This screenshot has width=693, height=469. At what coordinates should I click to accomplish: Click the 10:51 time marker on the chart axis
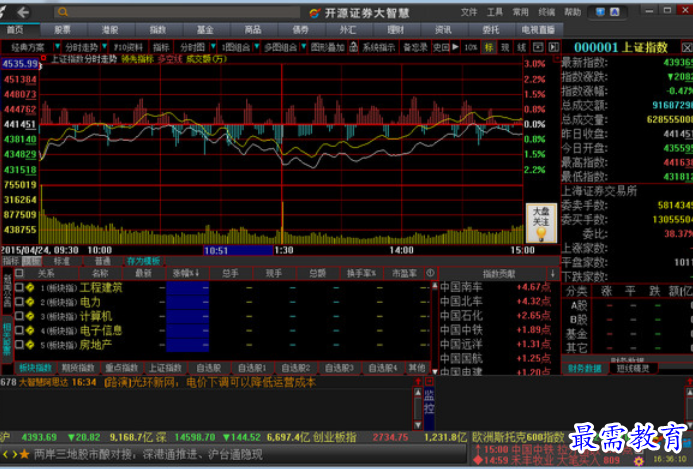pyautogui.click(x=238, y=251)
